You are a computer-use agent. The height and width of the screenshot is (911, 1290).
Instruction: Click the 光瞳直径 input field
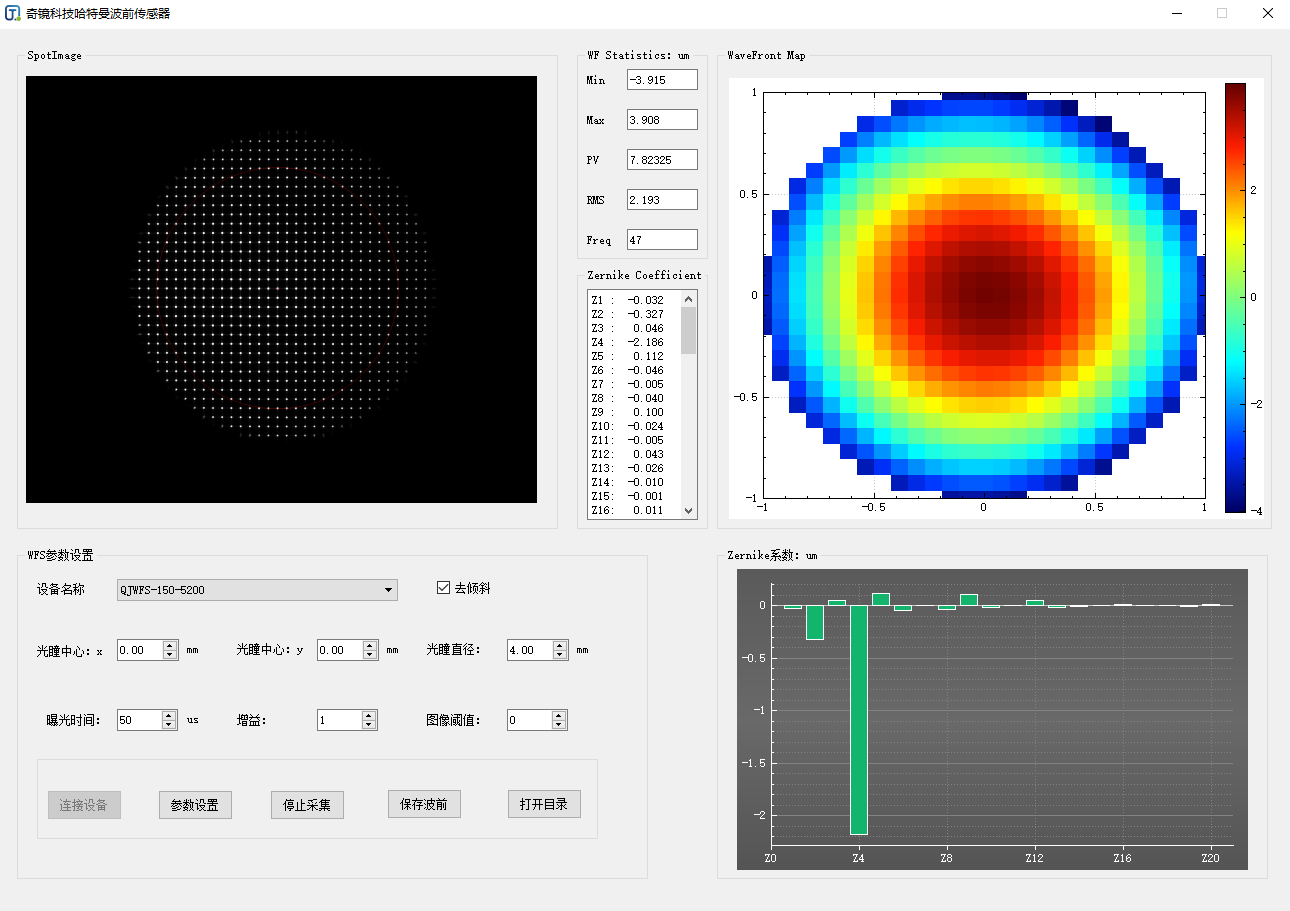tap(530, 650)
